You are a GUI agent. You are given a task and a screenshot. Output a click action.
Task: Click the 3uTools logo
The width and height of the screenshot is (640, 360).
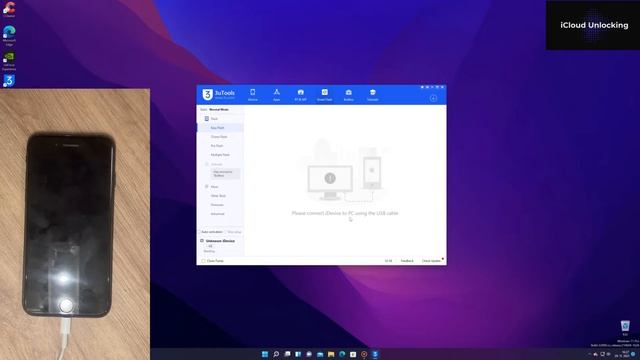click(x=219, y=95)
